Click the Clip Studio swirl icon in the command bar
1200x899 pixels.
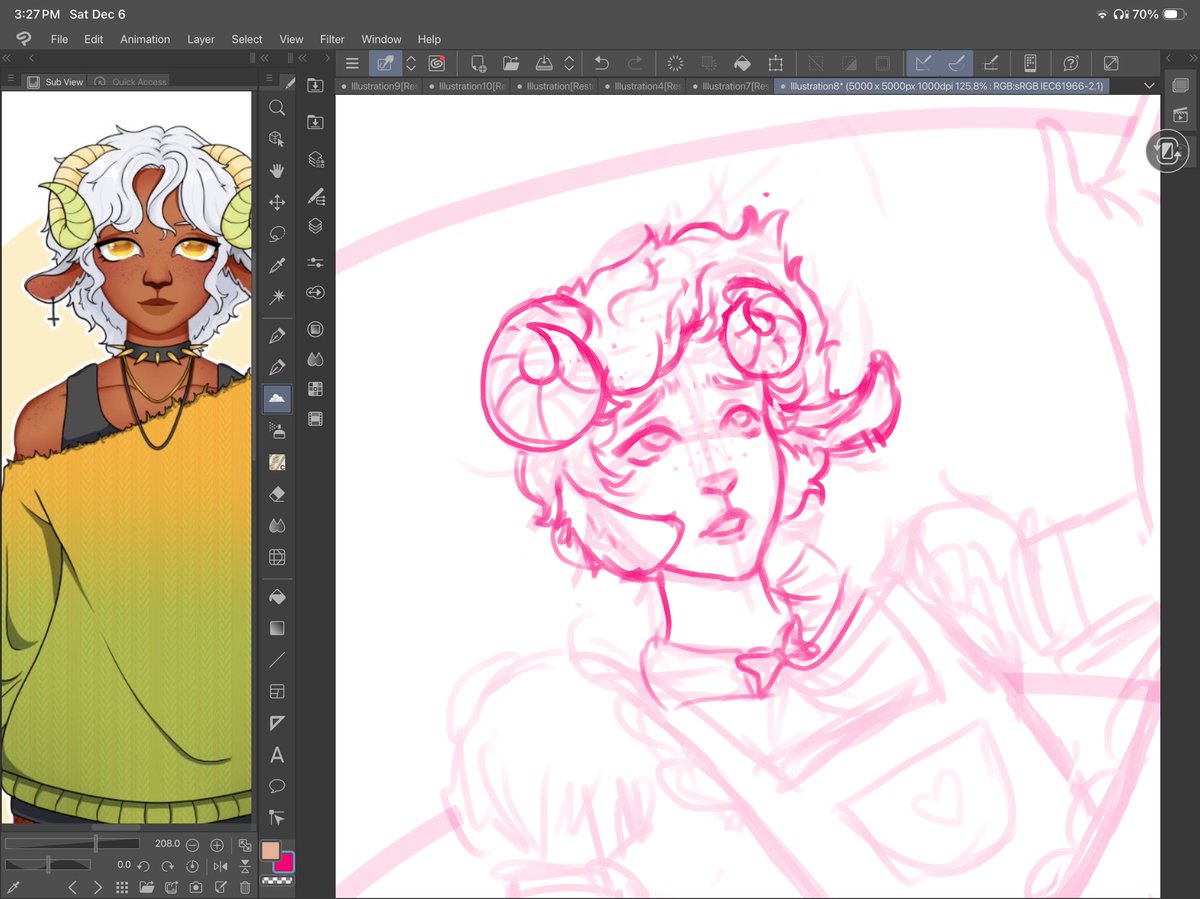(437, 64)
